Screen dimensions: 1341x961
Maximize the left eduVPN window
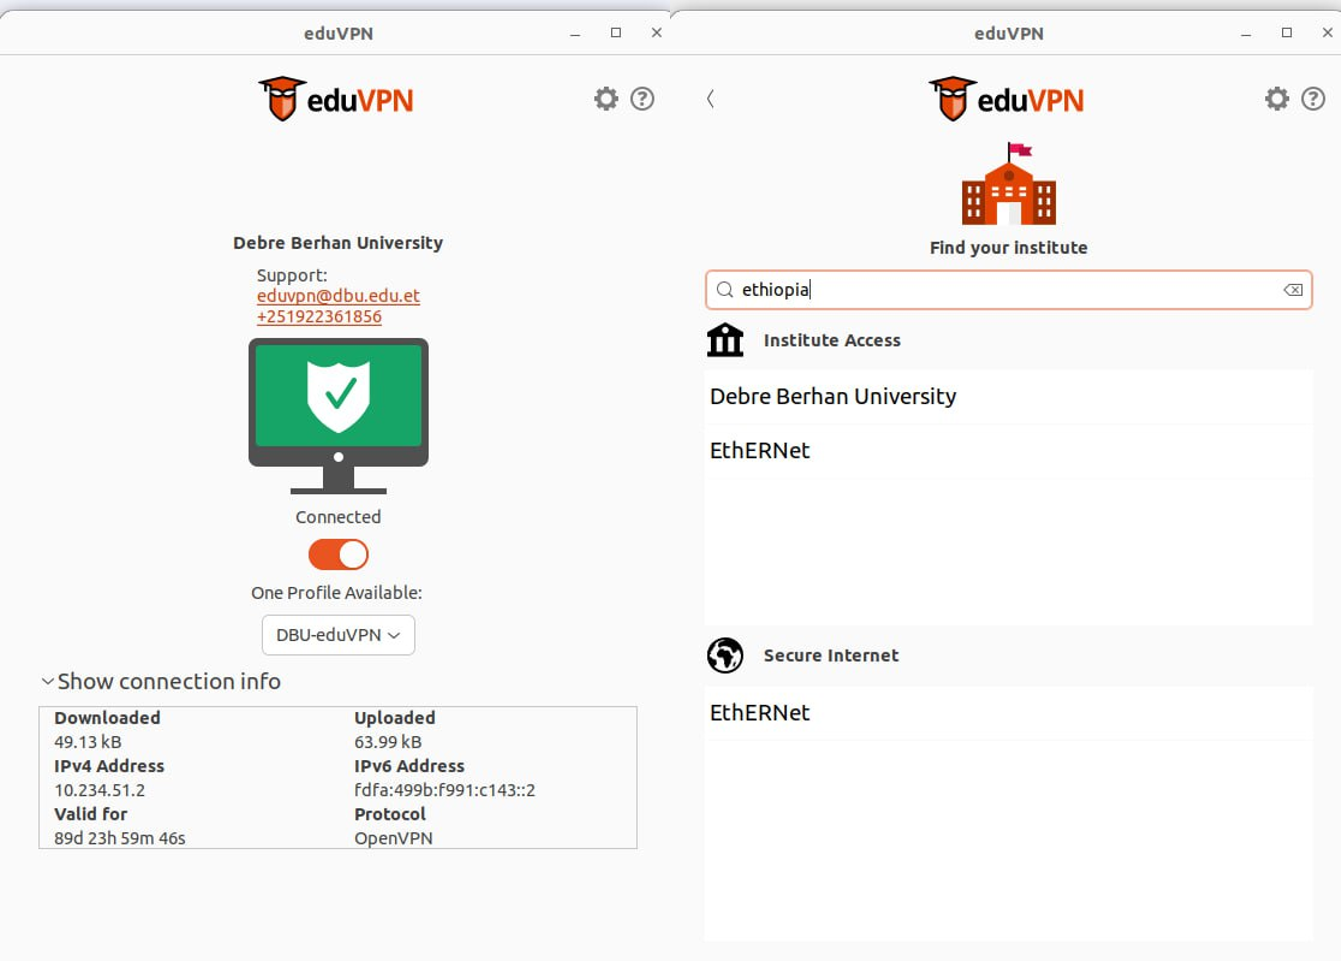[616, 33]
